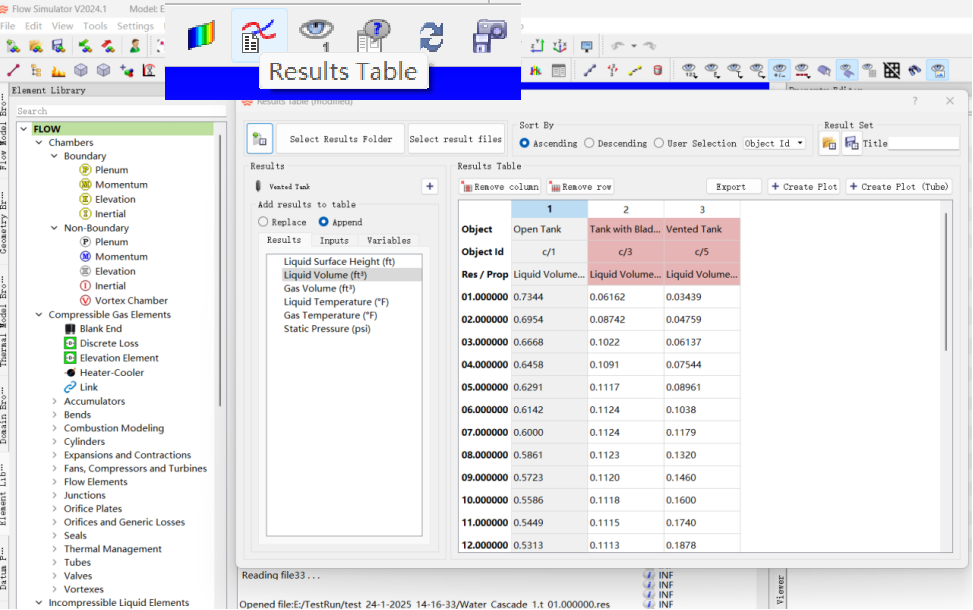The image size is (973, 610).
Task: Click the Title input field
Action: pyautogui.click(x=923, y=143)
